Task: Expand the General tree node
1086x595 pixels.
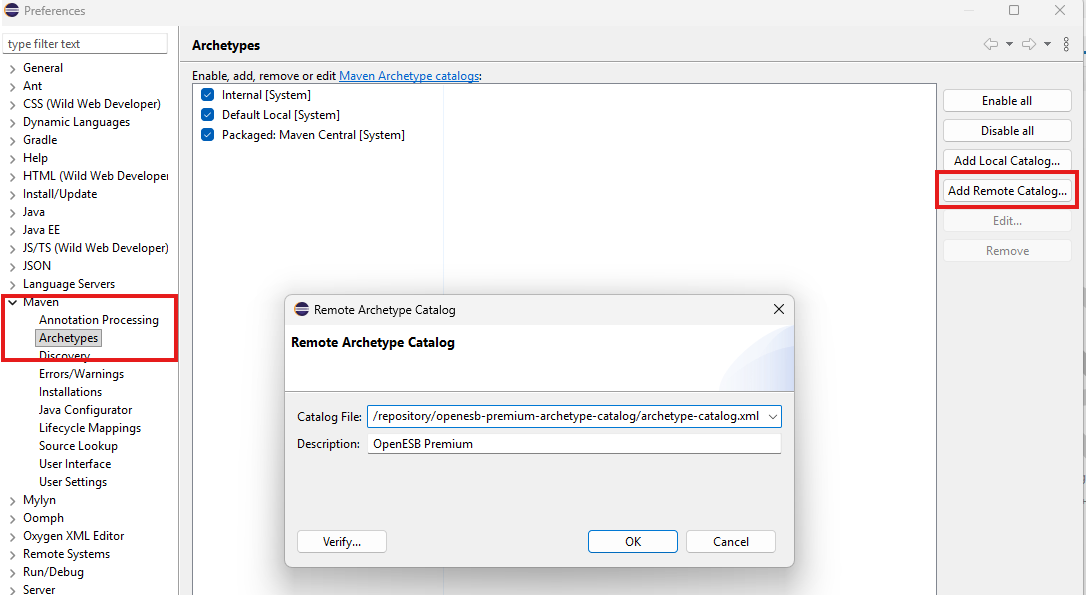Action: point(12,69)
